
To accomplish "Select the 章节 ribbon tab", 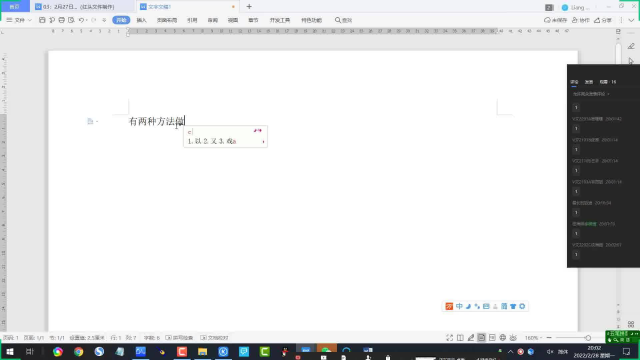I will tap(253, 20).
